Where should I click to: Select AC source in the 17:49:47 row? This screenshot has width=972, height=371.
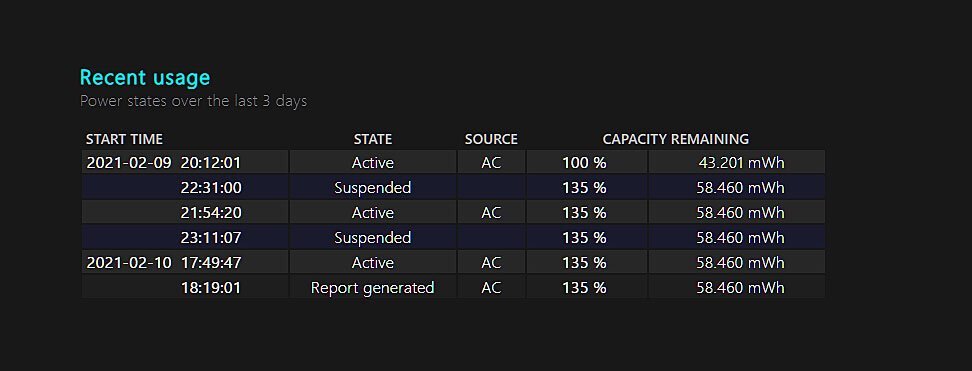491,262
